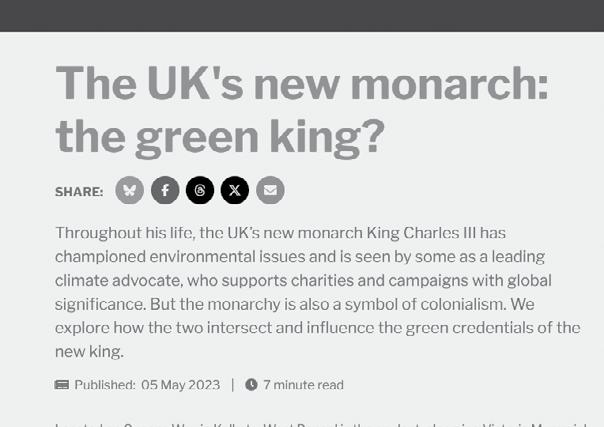Click the word 'colonialism' in the summary

[461, 305]
